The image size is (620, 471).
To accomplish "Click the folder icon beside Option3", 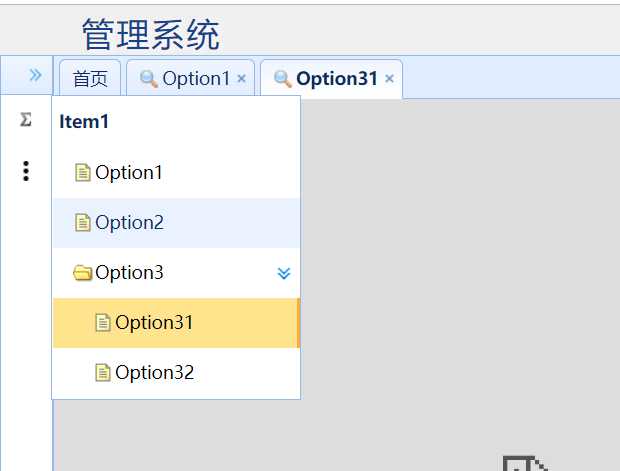I will click(x=83, y=273).
